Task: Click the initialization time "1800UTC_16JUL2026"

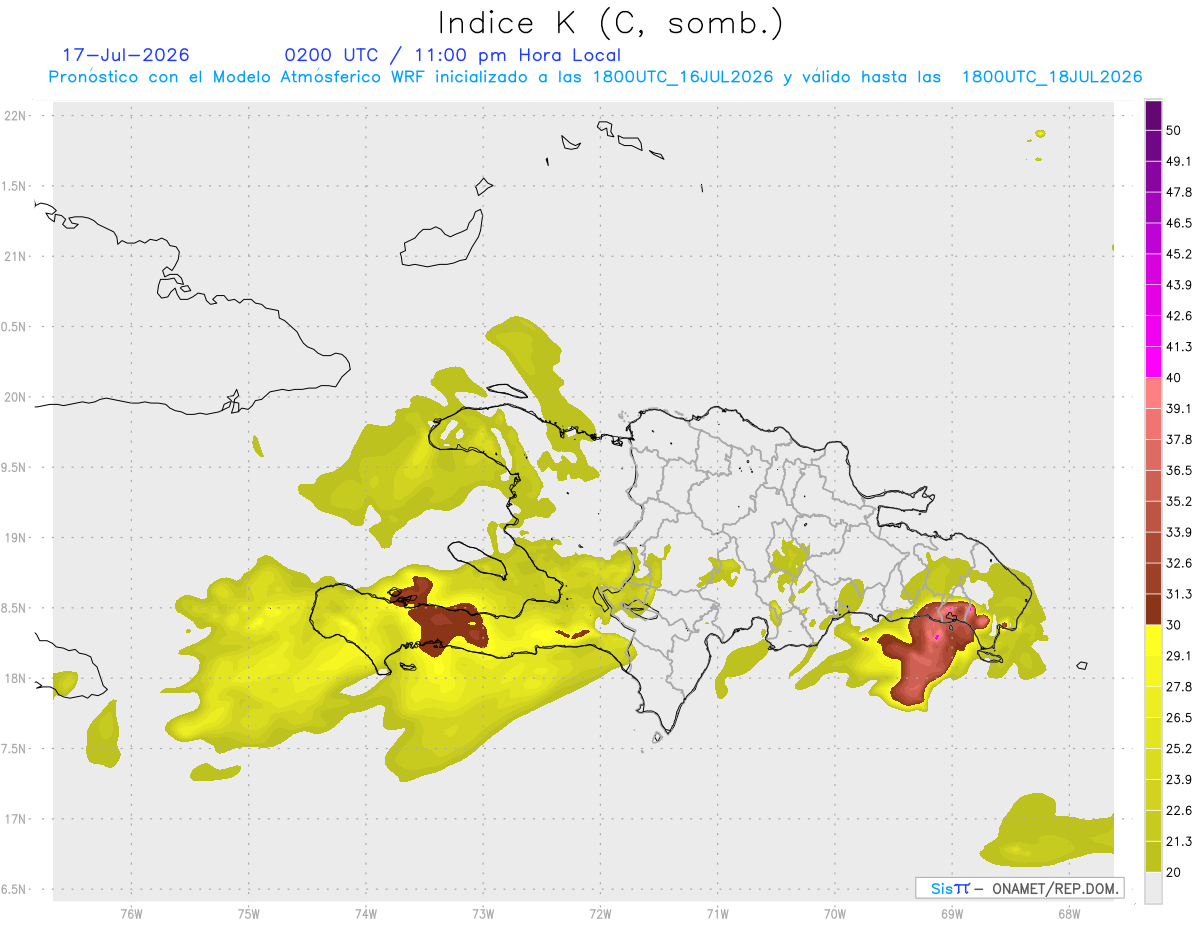Action: [683, 77]
